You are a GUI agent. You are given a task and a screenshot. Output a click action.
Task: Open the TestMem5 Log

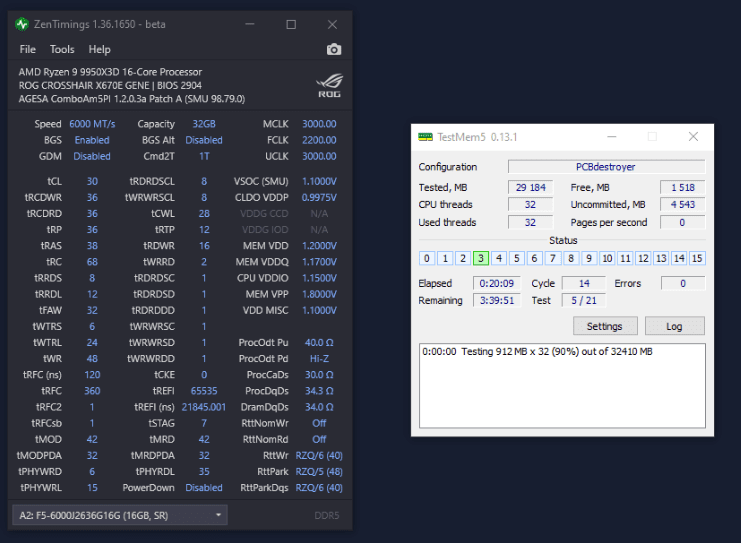coord(674,326)
